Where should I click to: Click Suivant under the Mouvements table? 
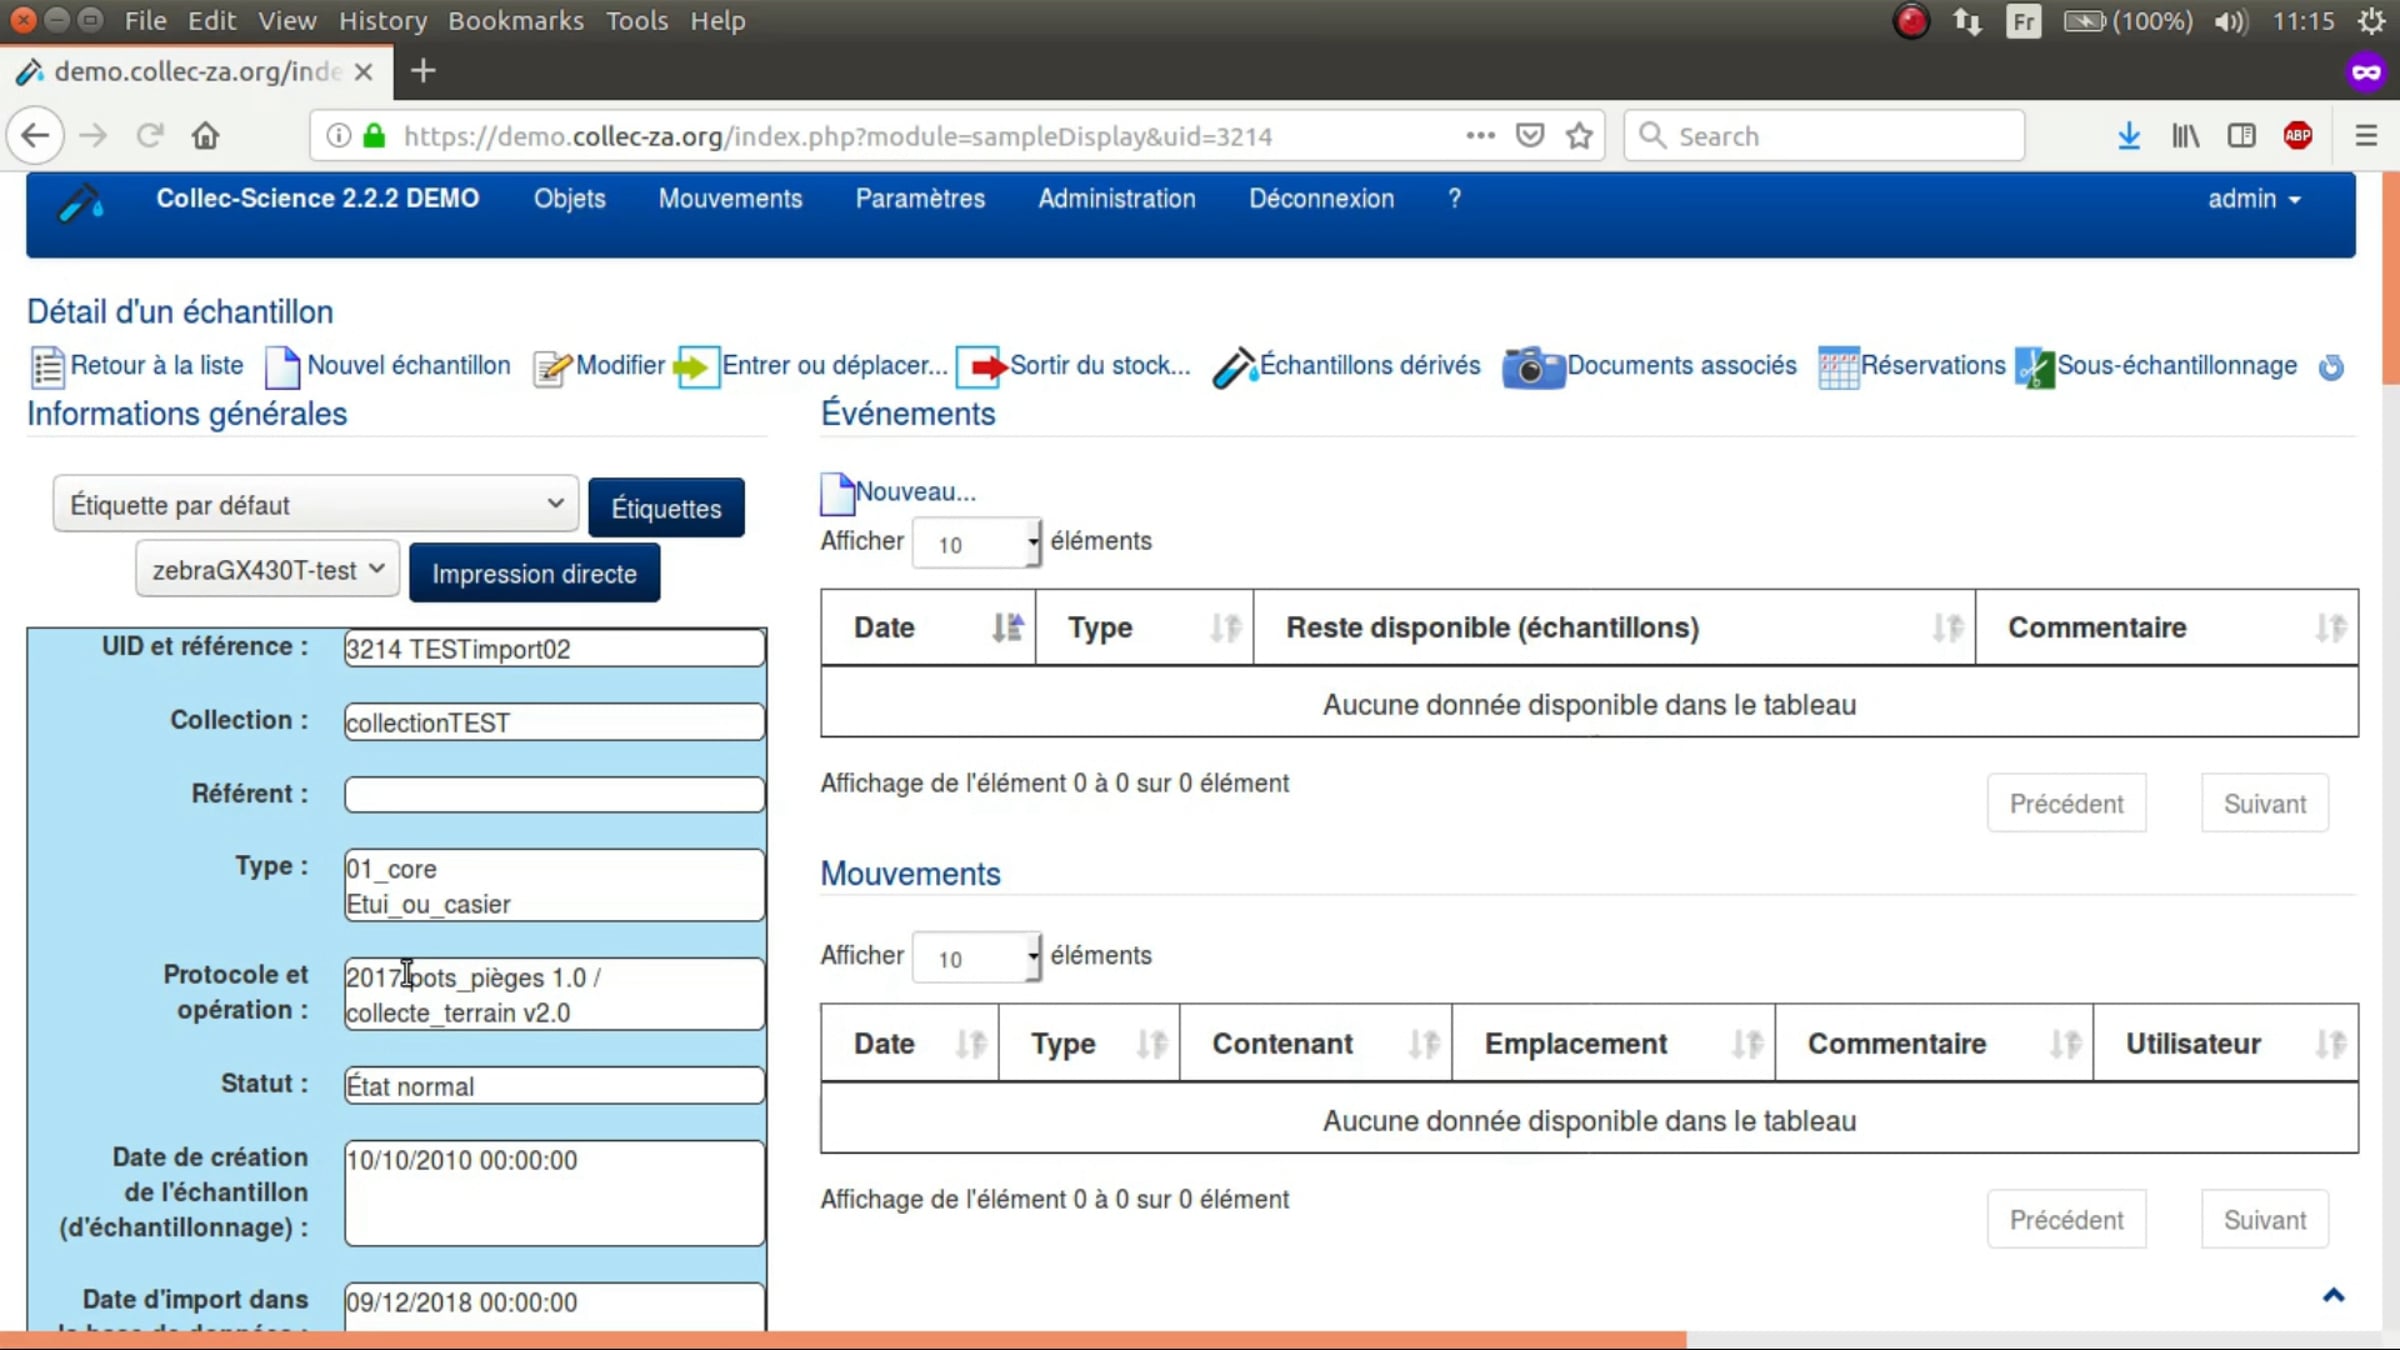tap(2264, 1220)
